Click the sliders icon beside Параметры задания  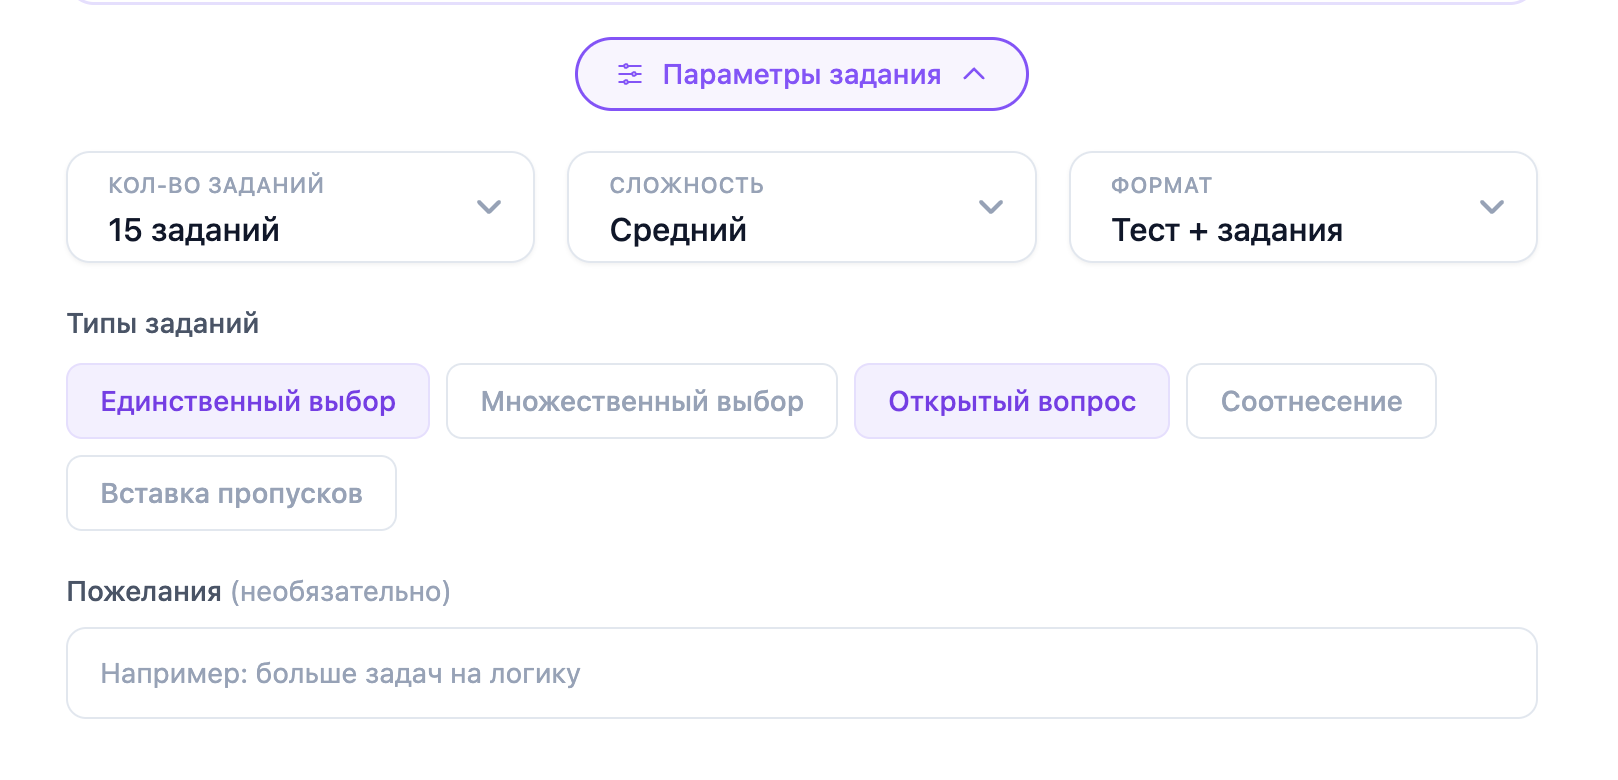point(630,74)
